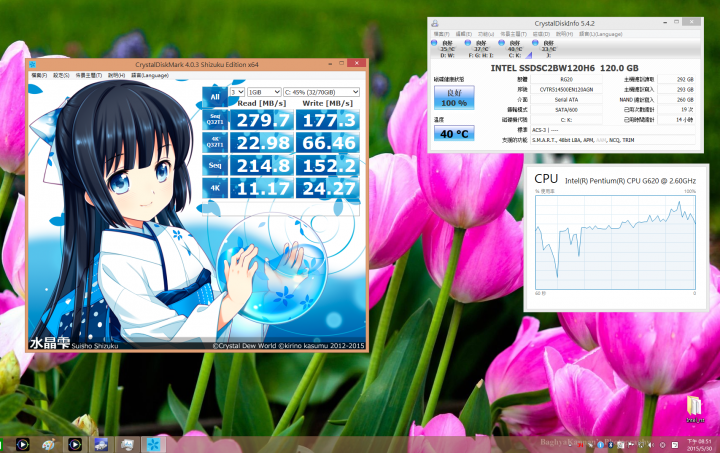The width and height of the screenshot is (720, 453).
Task: Select the J: disk at 33 °C
Action: tap(546, 49)
